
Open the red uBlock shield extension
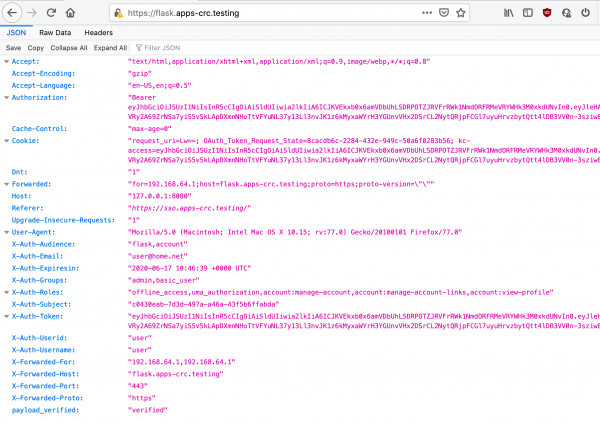pos(546,13)
